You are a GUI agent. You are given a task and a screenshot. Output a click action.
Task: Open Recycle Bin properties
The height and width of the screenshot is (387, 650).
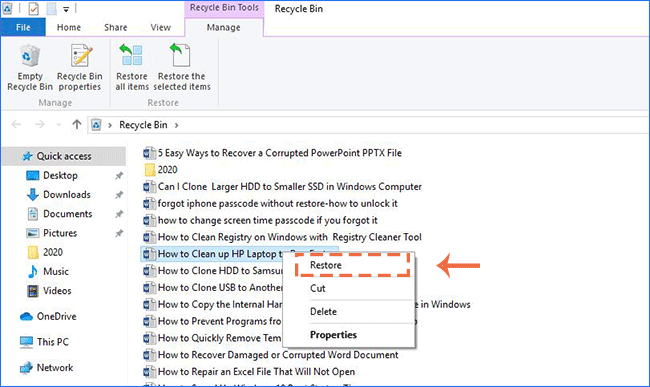tap(80, 68)
